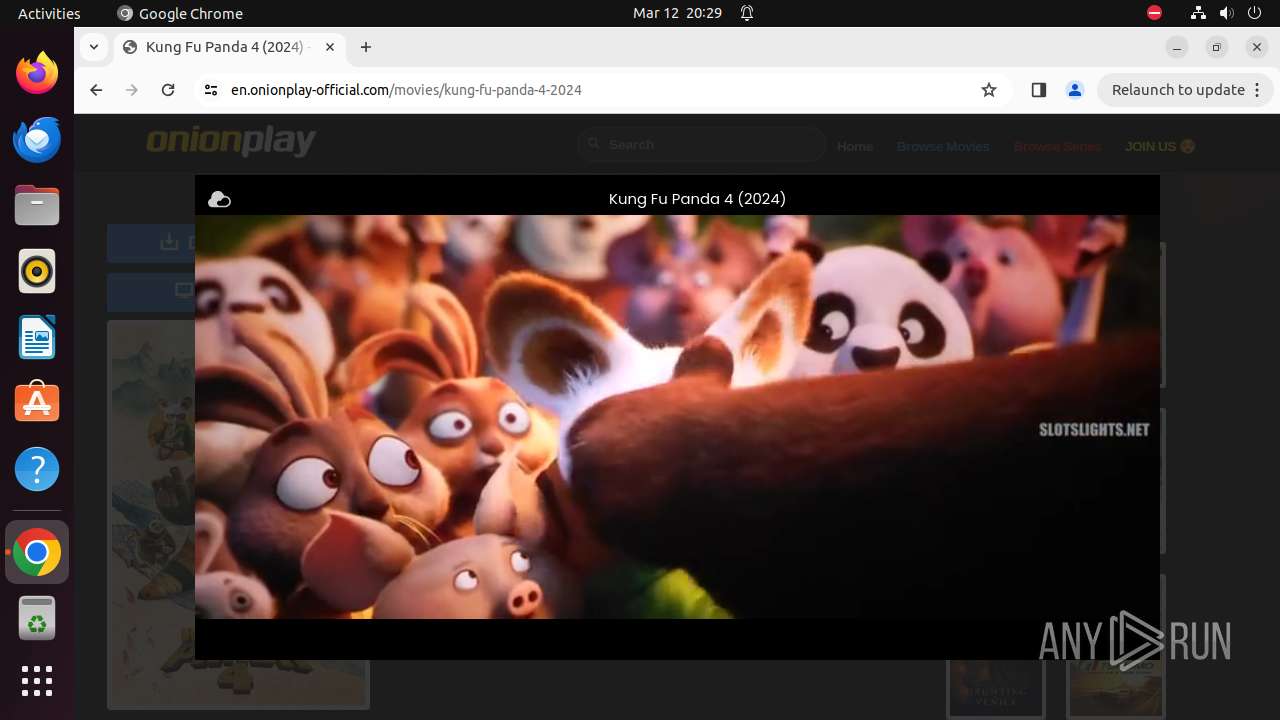The width and height of the screenshot is (1280, 720).
Task: Open Ubuntu Software from the dock
Action: (x=37, y=403)
